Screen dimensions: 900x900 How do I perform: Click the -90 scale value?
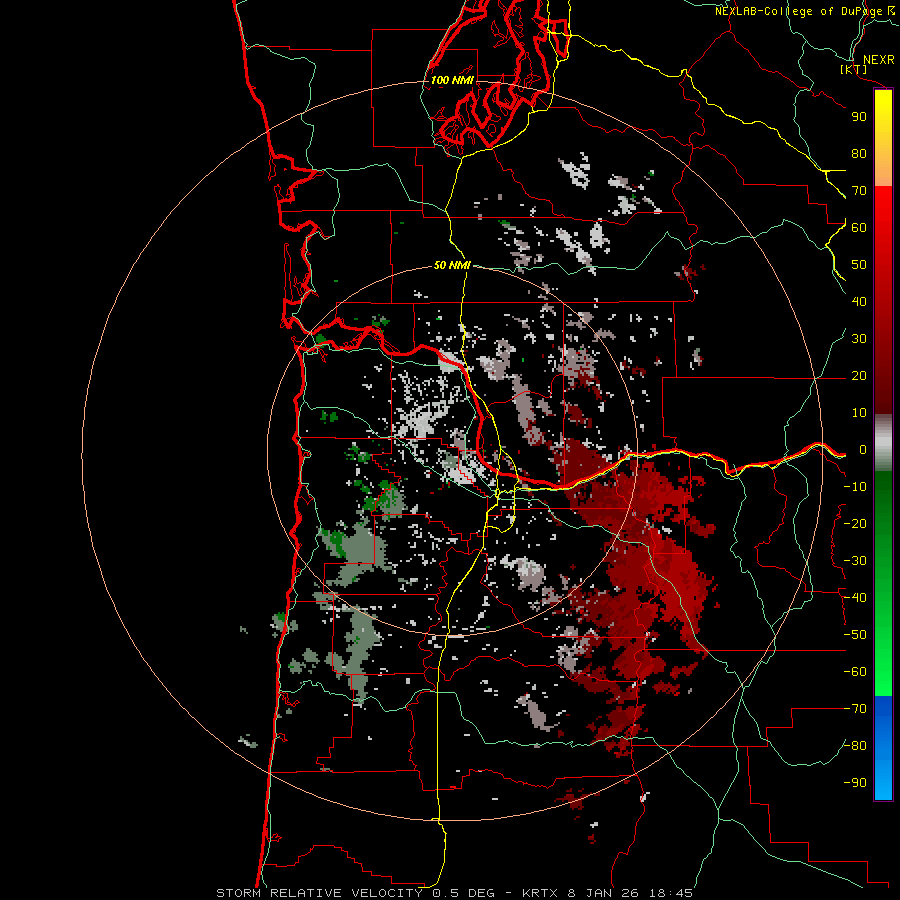(855, 783)
